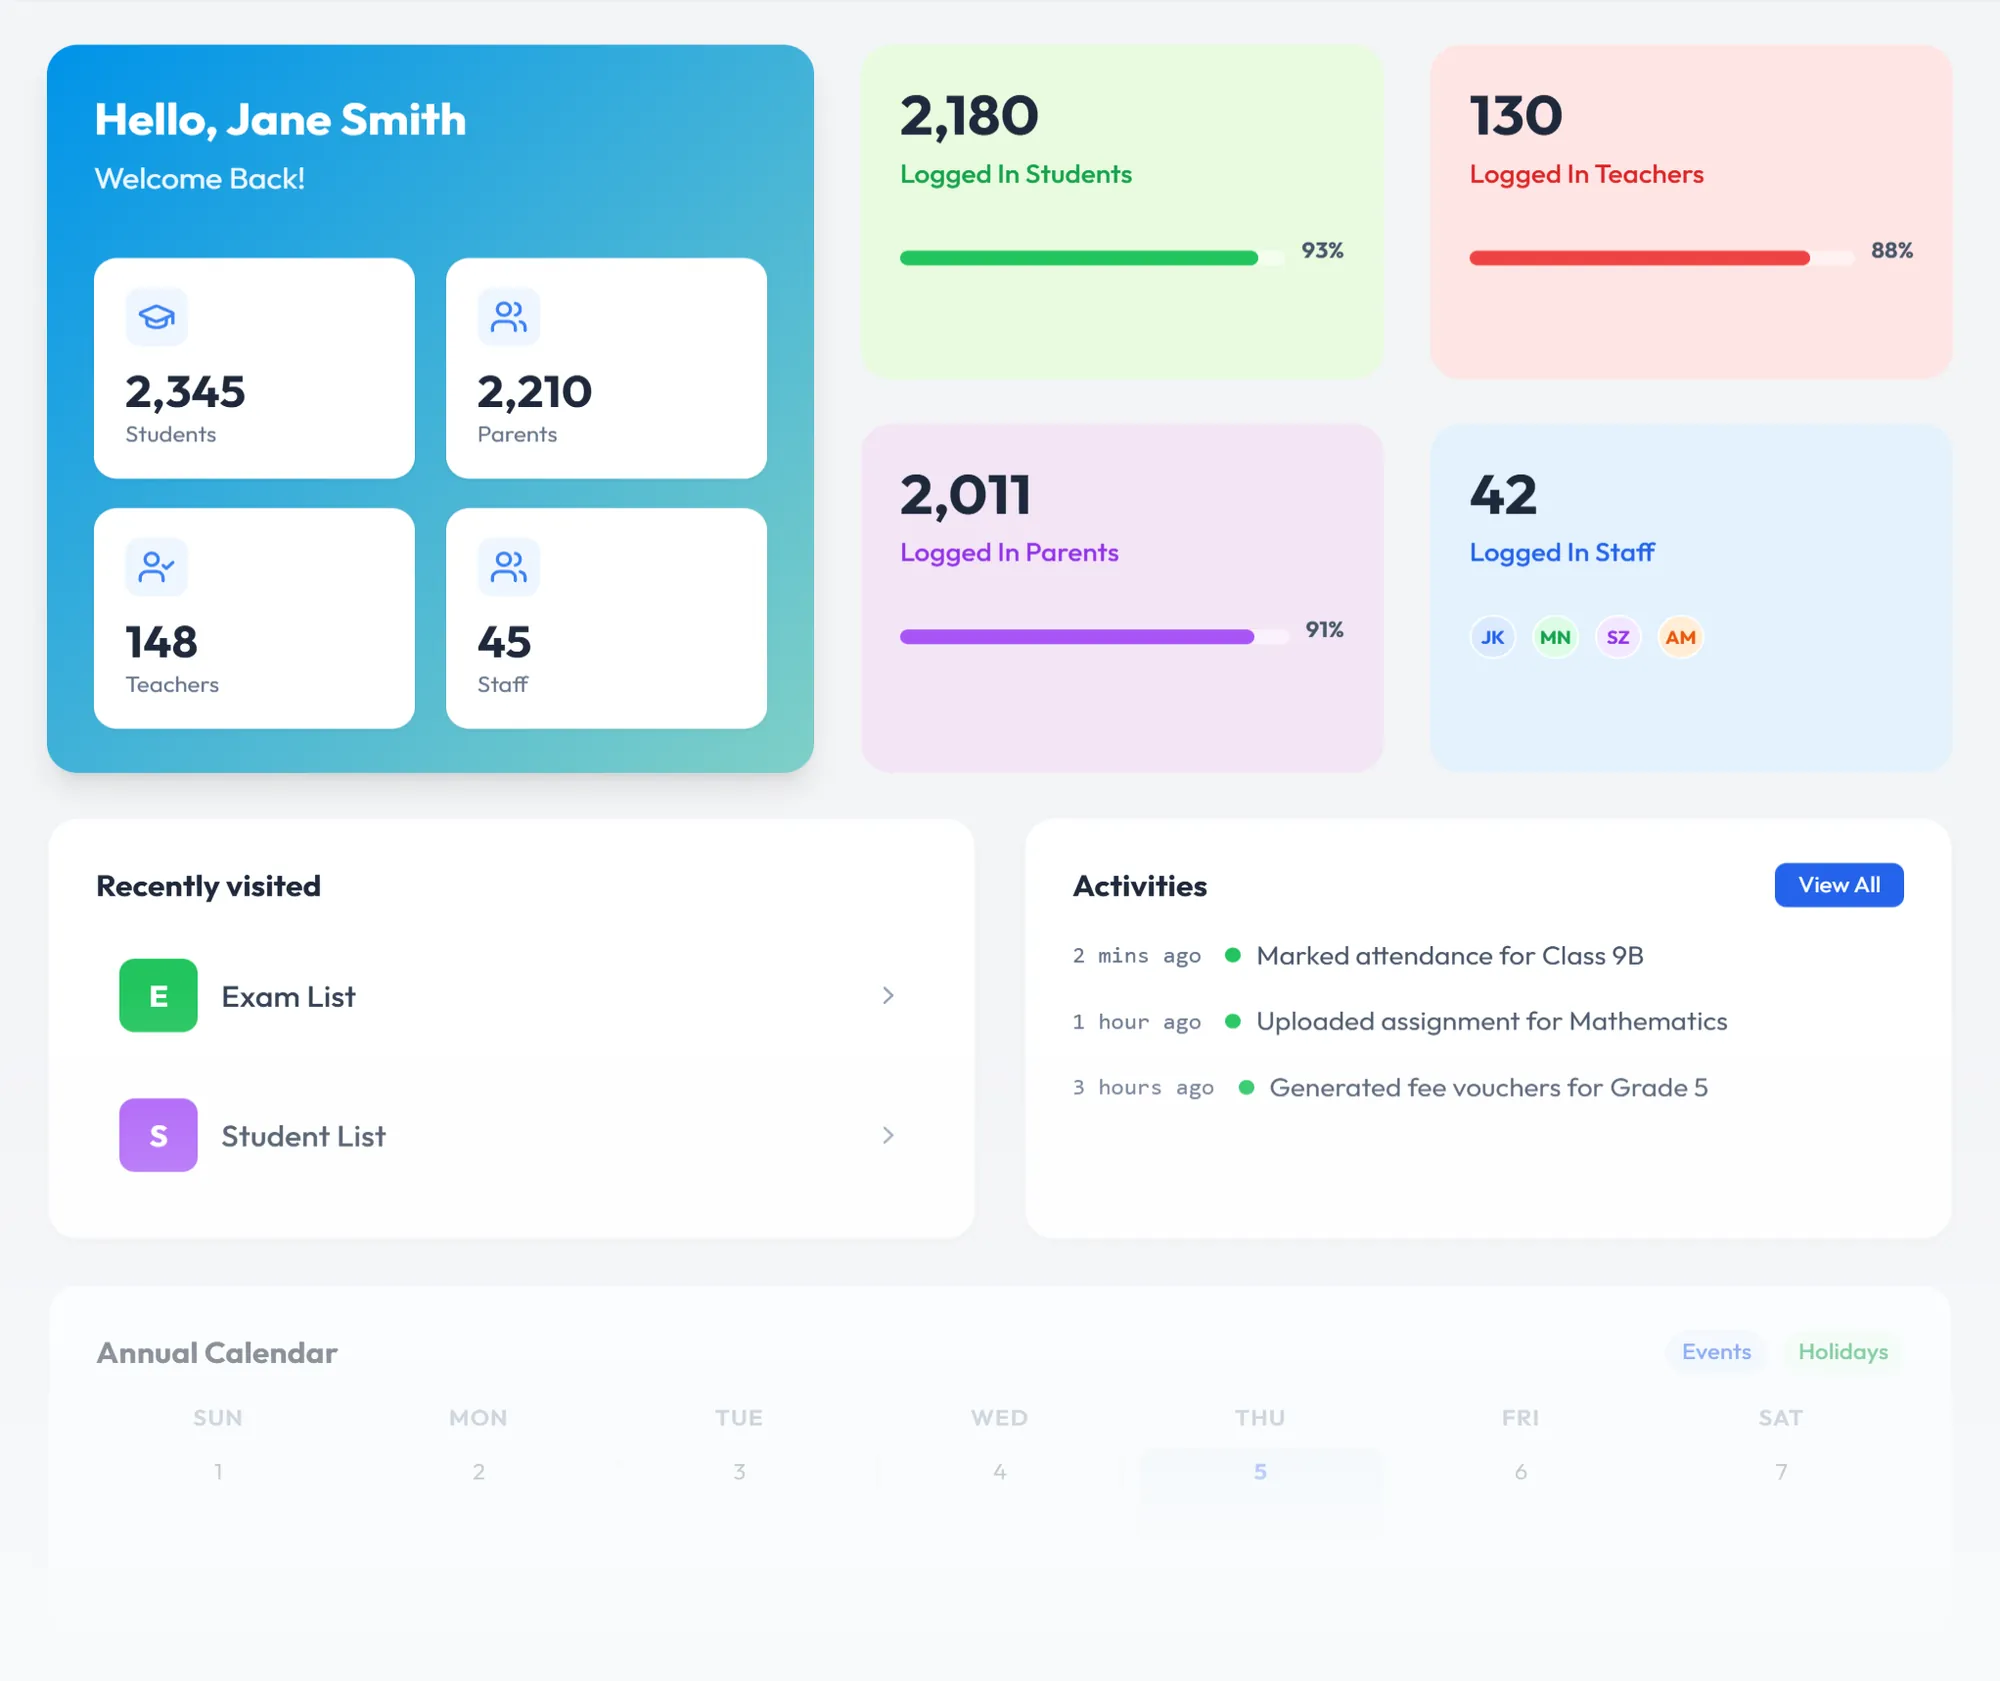This screenshot has width=2000, height=1681.
Task: Click the 'Hello, Jane Smith' greeting
Action: 280,120
